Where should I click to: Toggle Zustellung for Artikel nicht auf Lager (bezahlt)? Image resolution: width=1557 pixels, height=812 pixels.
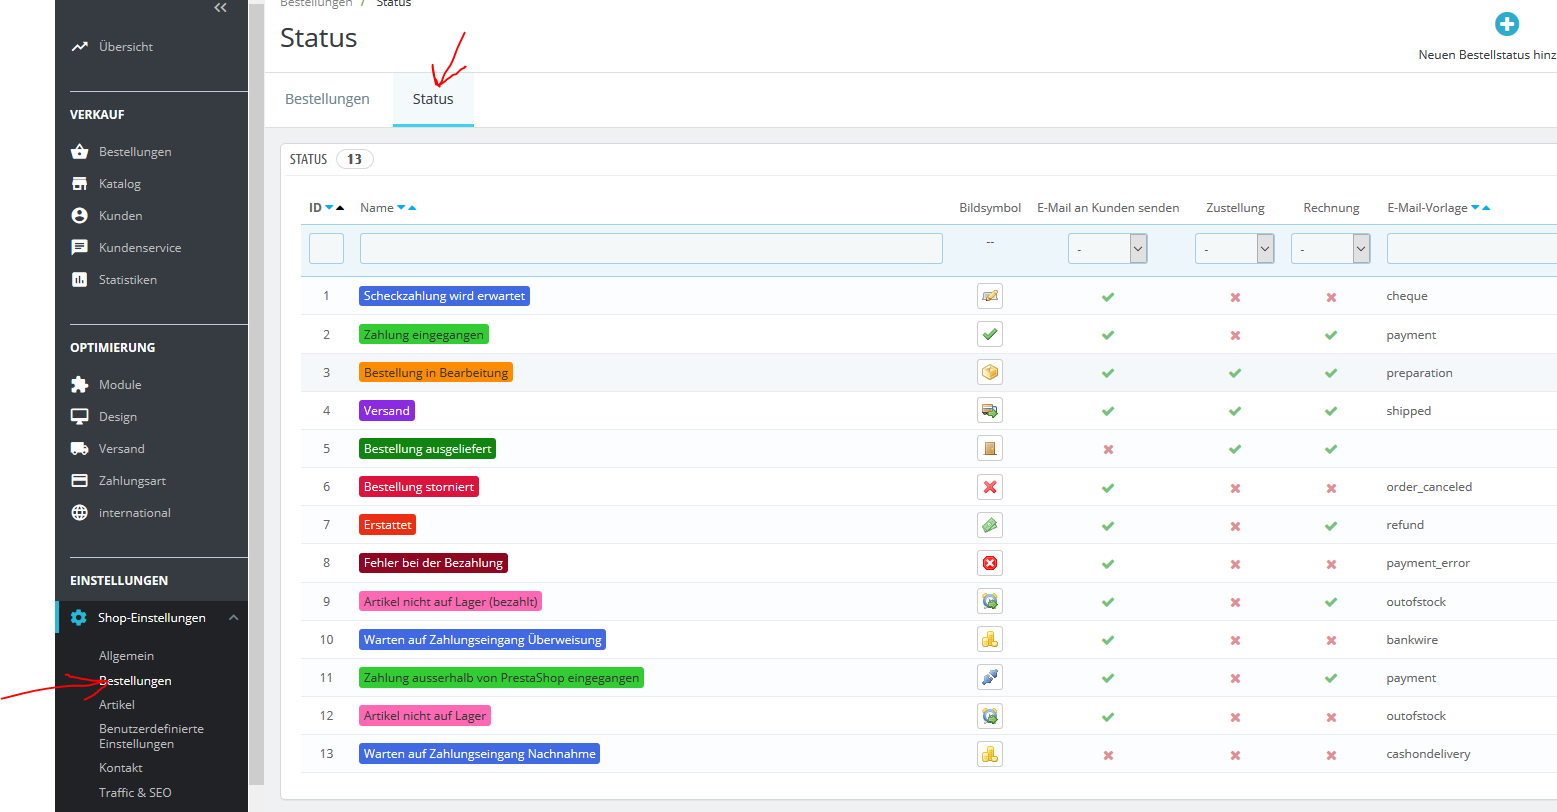pos(1235,602)
